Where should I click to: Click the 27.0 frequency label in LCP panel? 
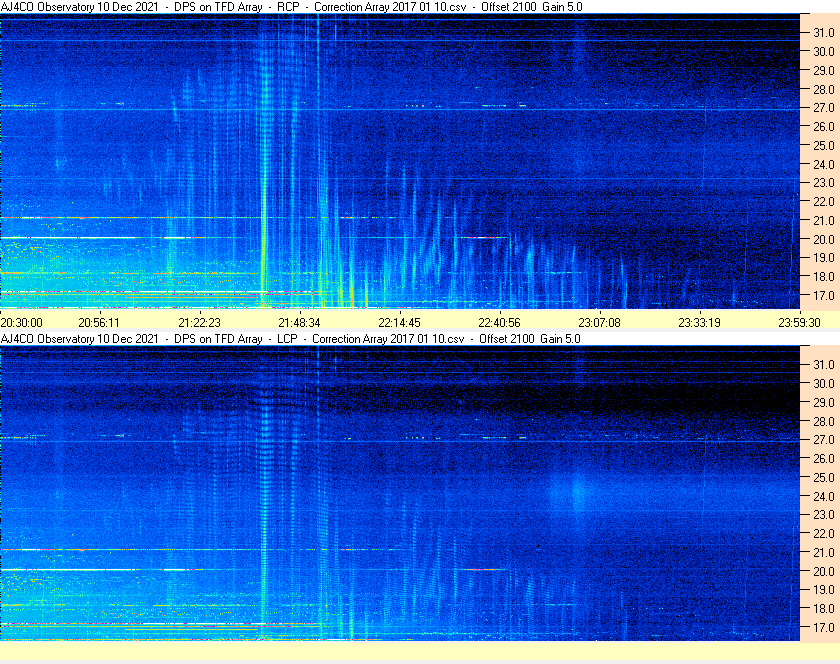[824, 439]
